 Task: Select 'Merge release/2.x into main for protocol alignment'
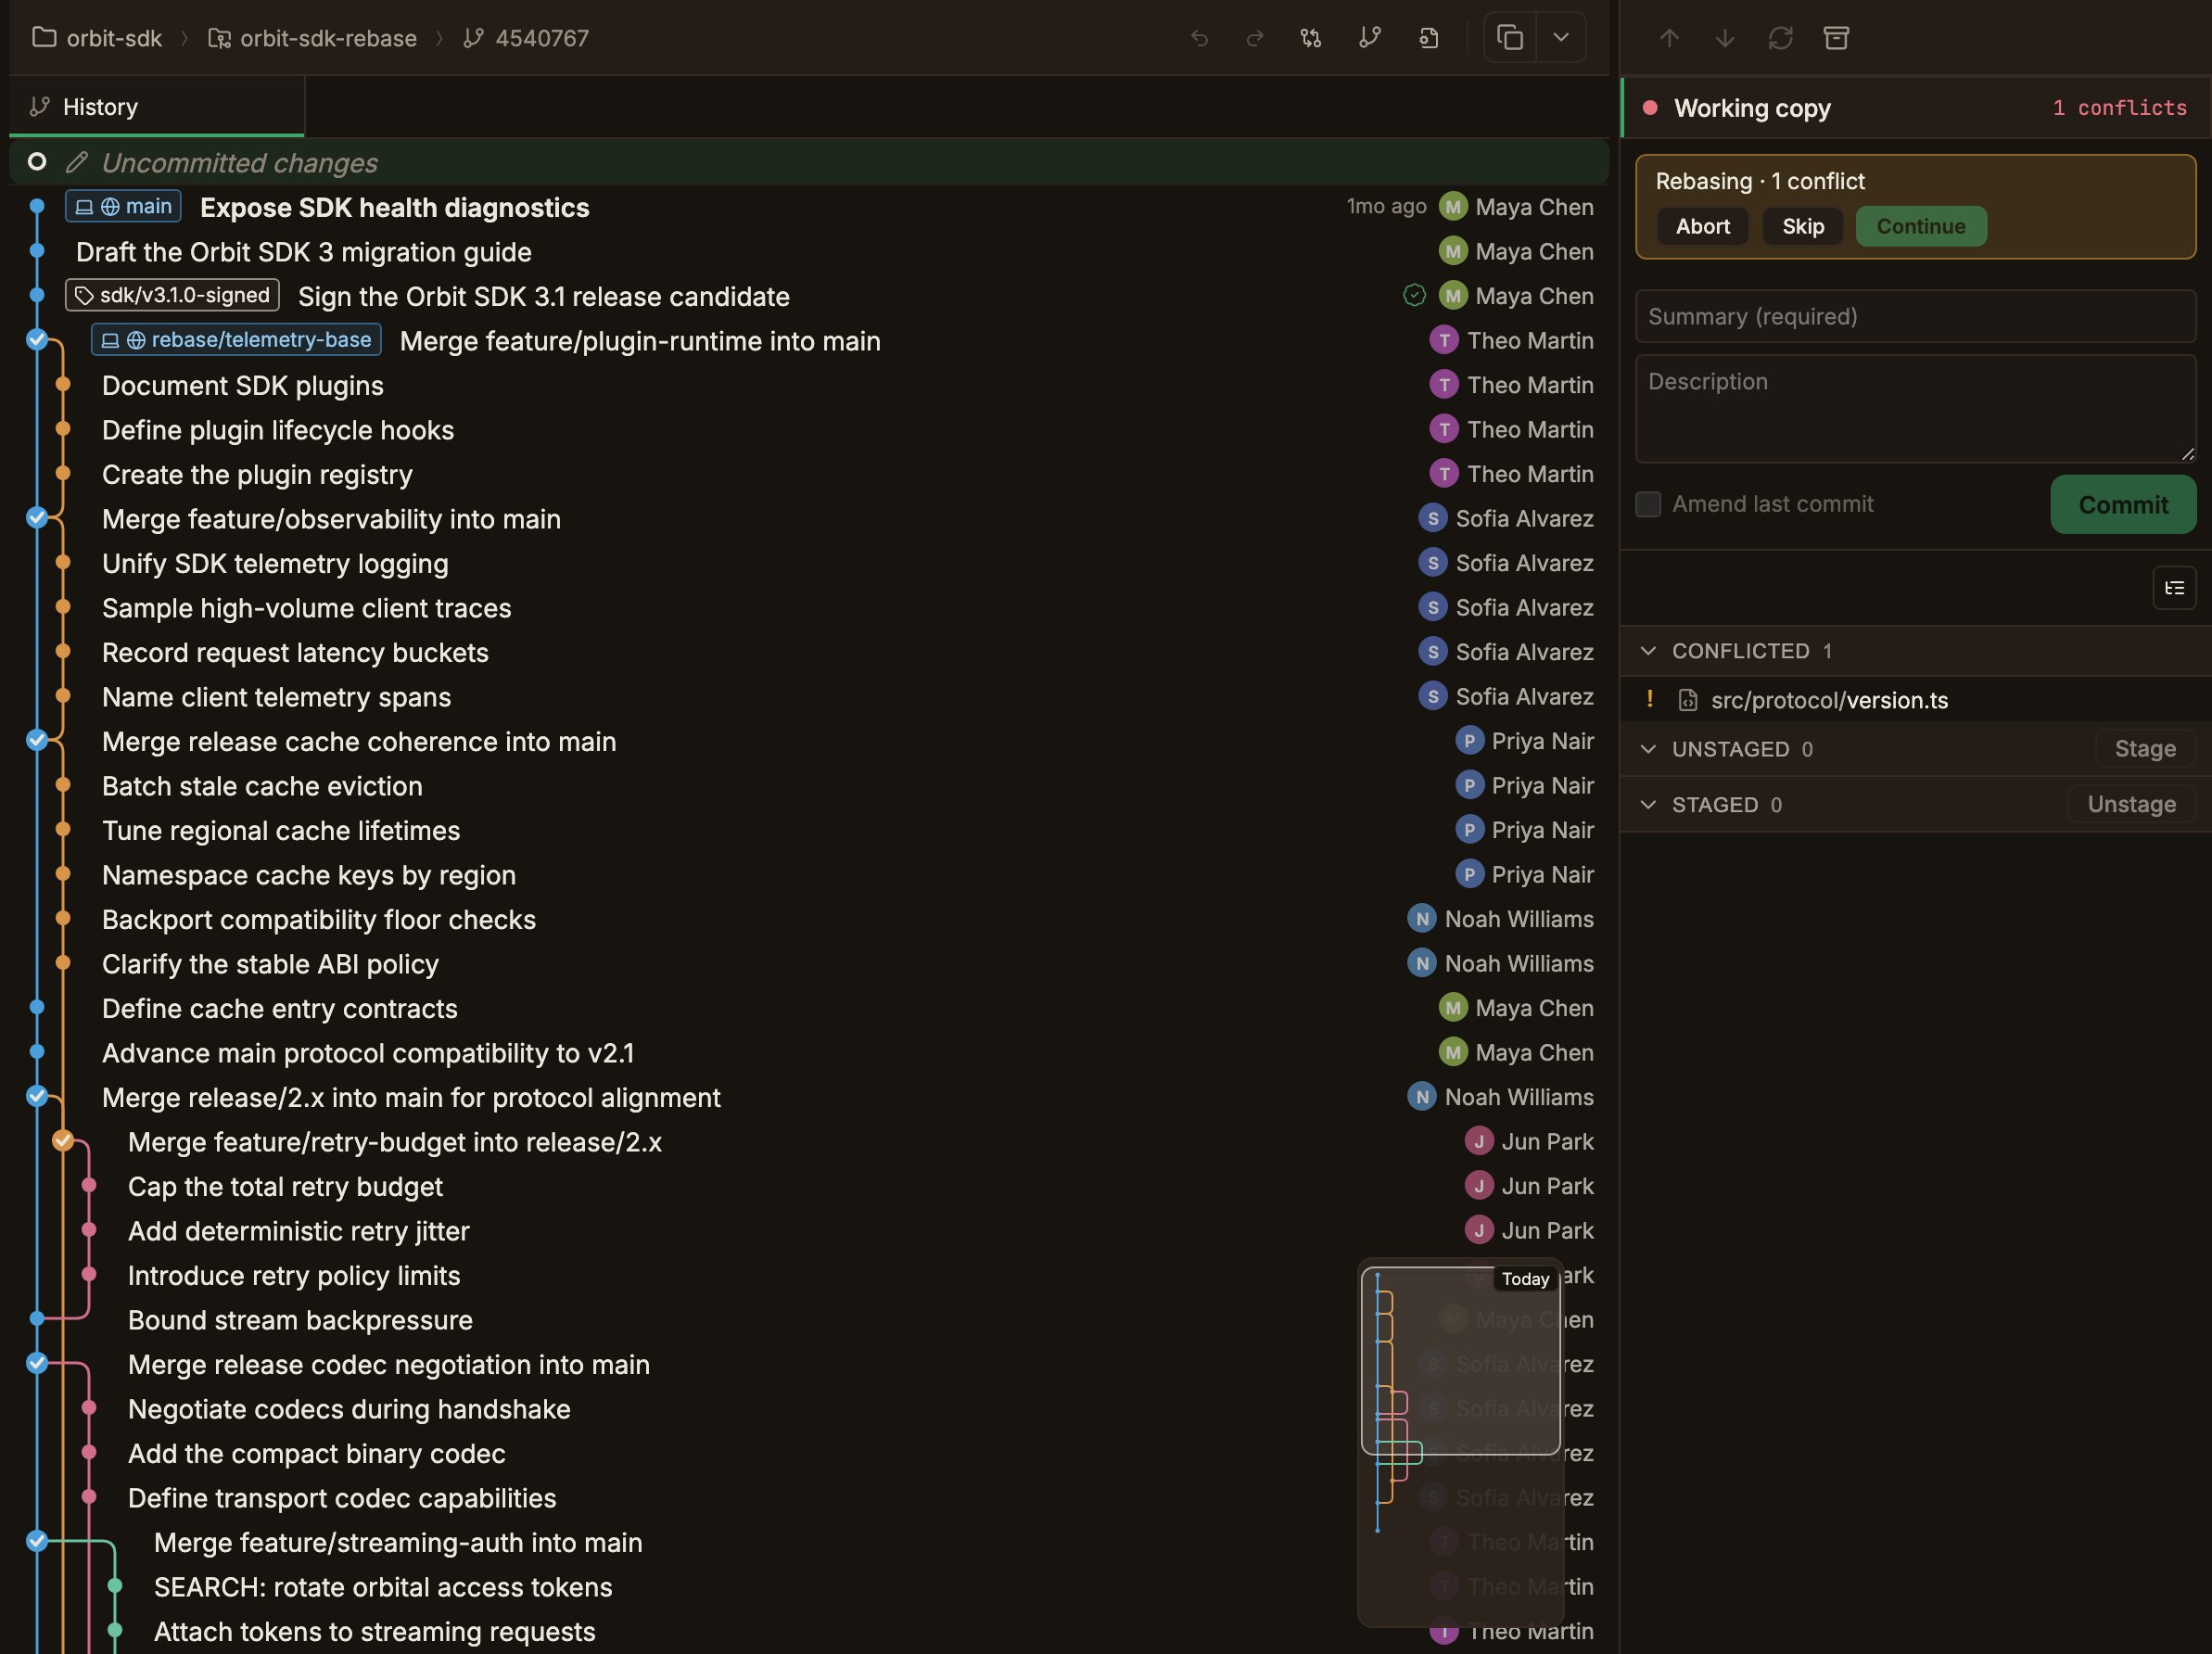coord(411,1097)
